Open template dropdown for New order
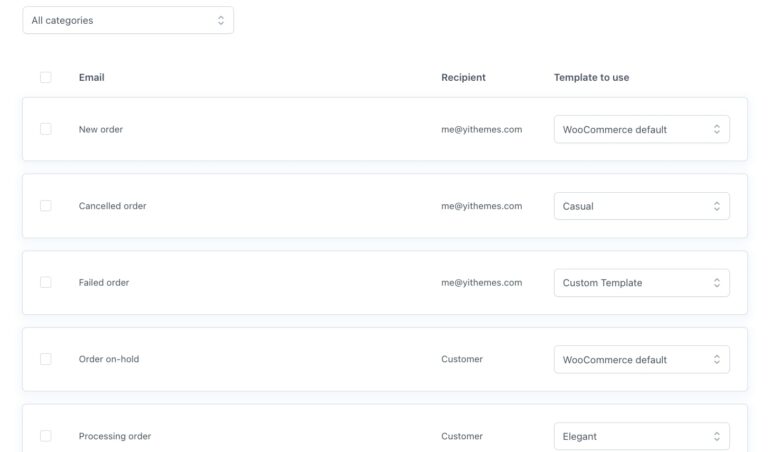769x452 pixels. pyautogui.click(x=641, y=129)
